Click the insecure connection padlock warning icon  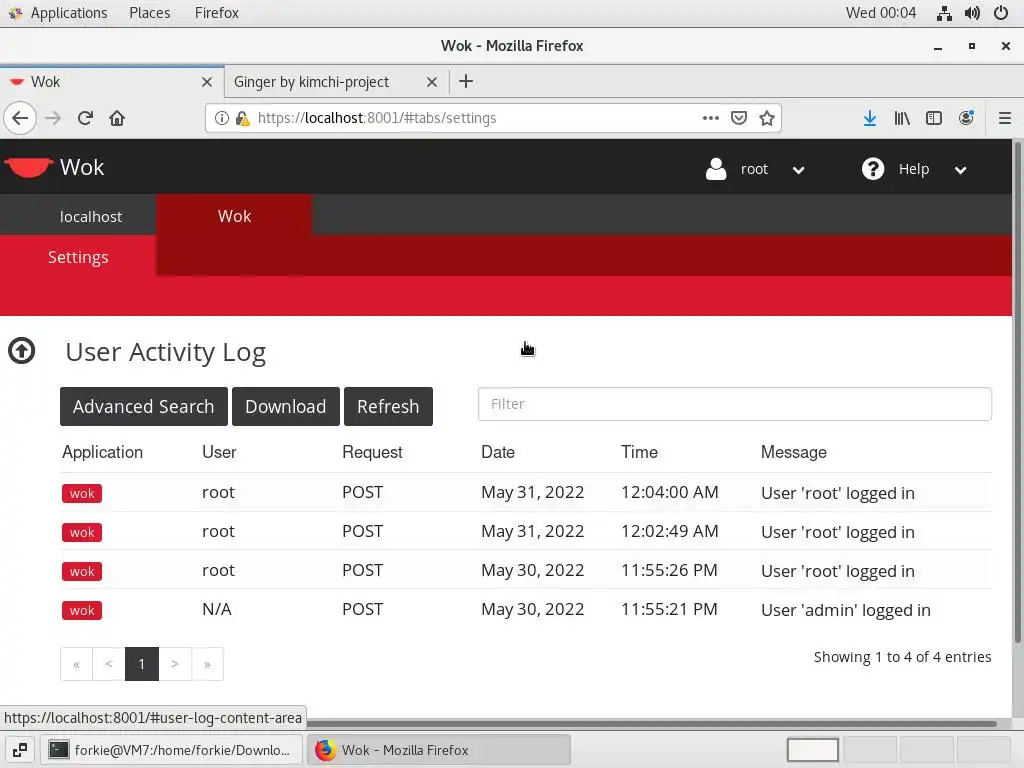(242, 118)
